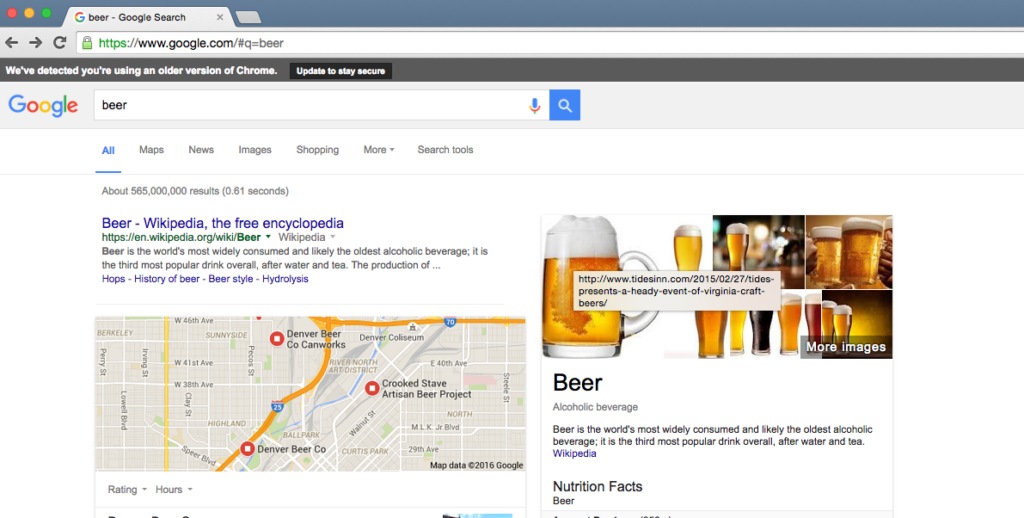
Task: Expand the More dropdown menu
Action: click(379, 150)
